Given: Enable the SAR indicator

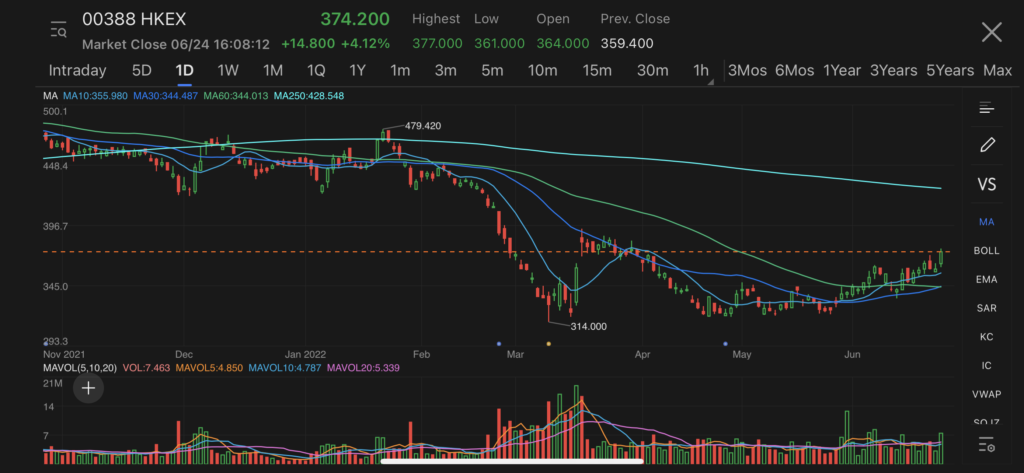Looking at the screenshot, I should click(986, 308).
